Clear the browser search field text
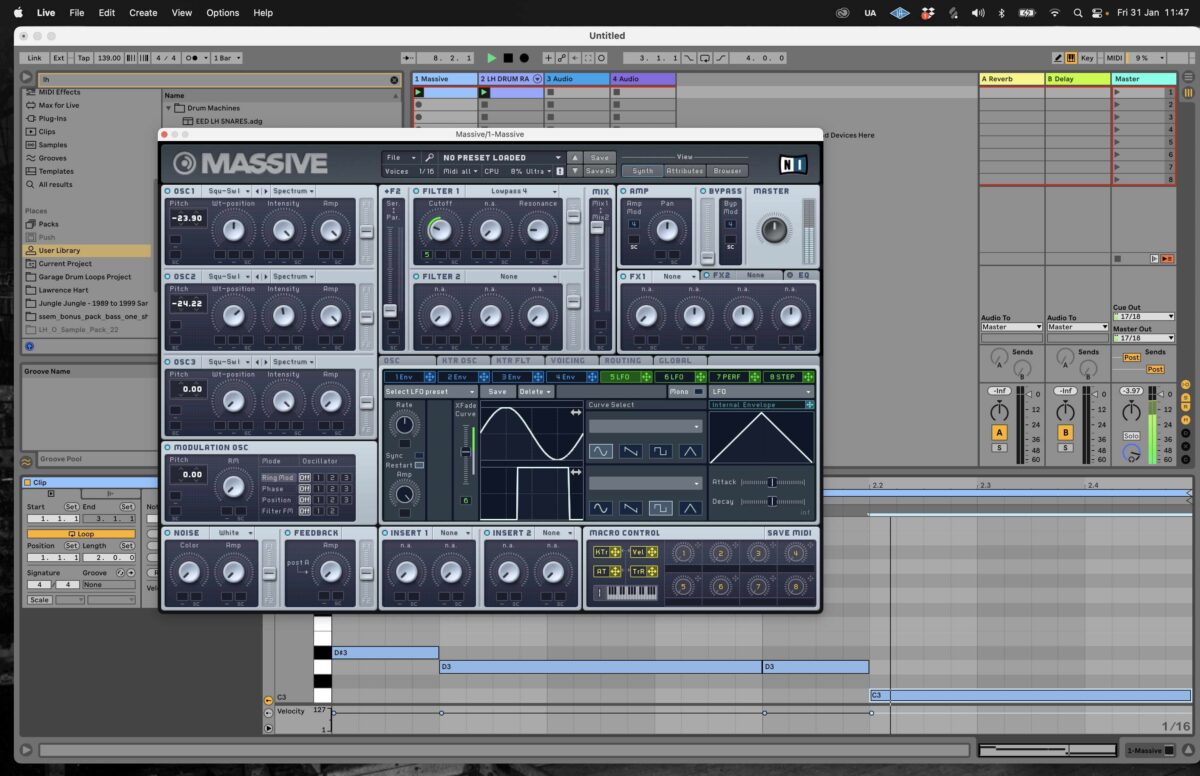Image resolution: width=1200 pixels, height=776 pixels. [394, 79]
